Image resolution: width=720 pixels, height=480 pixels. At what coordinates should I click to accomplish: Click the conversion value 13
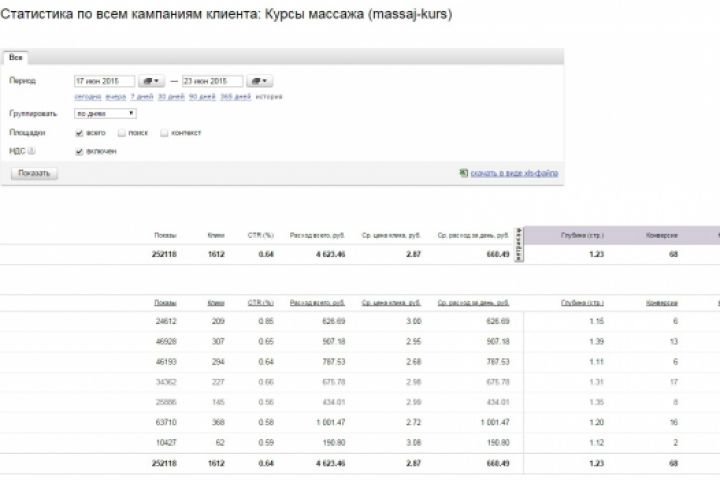tap(674, 341)
